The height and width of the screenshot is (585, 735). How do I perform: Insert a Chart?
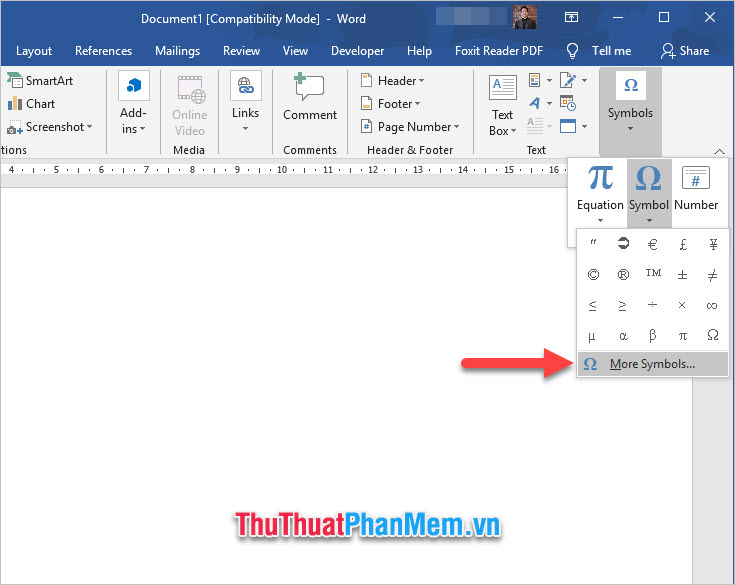click(x=31, y=104)
